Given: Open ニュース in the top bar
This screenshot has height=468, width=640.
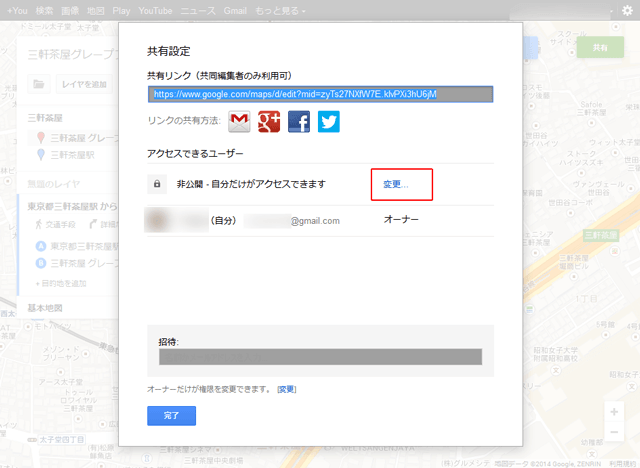Looking at the screenshot, I should pos(198,11).
